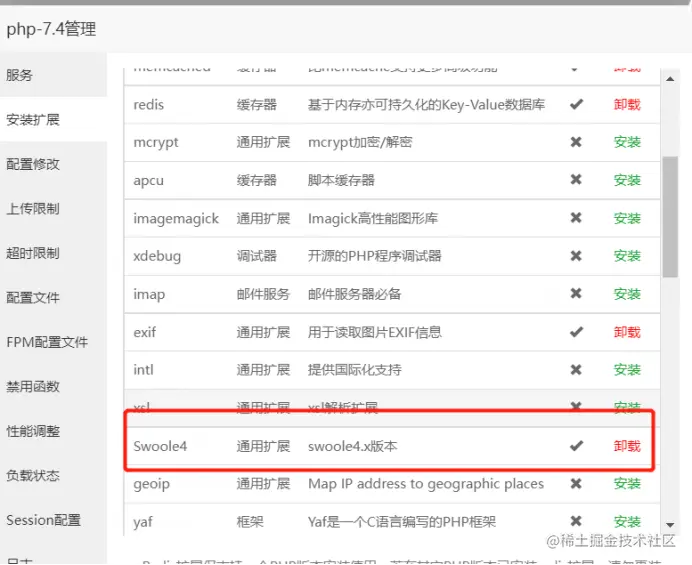The width and height of the screenshot is (692, 565).
Task: Click the 开源的PHP程序调试器 description
Action: click(x=375, y=256)
